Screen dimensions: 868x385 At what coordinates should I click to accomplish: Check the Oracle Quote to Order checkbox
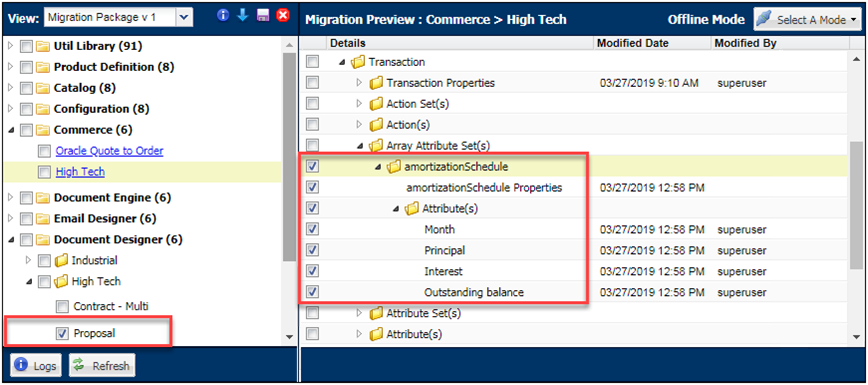[44, 151]
